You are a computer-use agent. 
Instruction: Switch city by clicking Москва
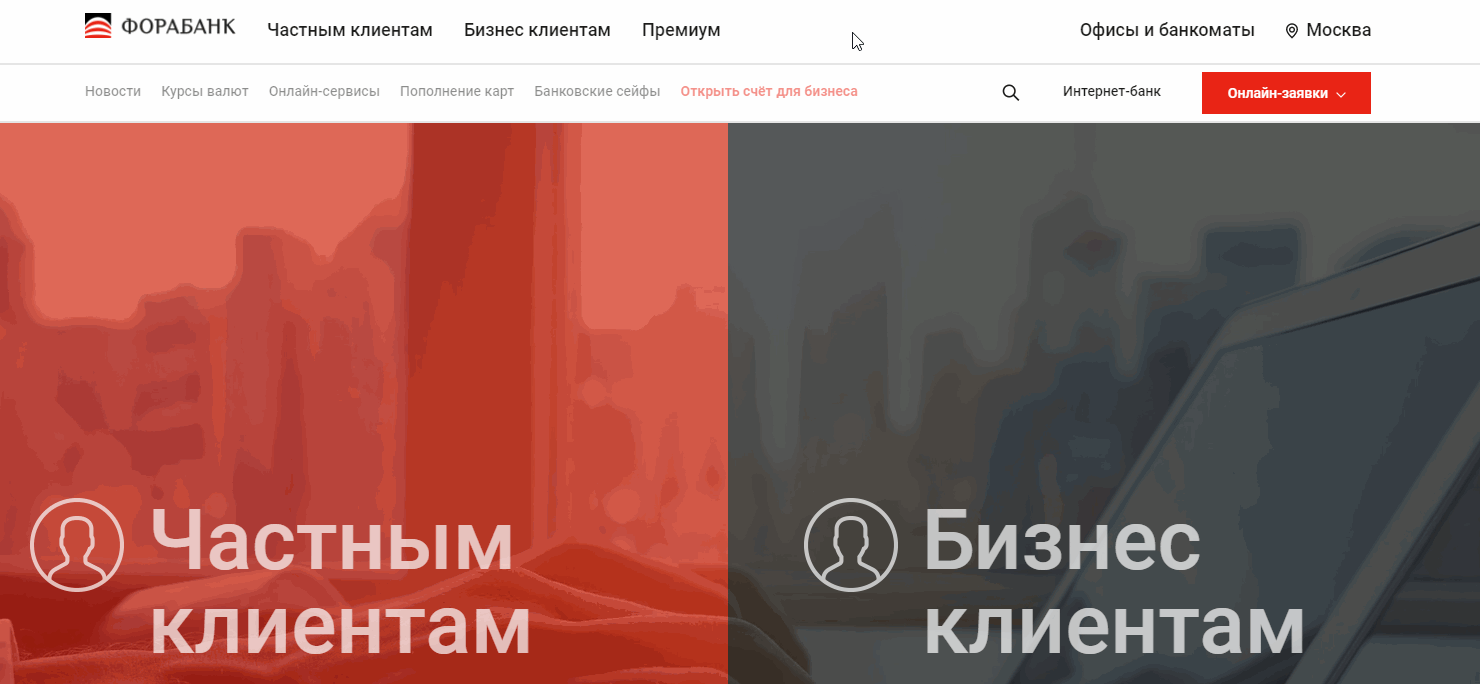(x=1338, y=29)
